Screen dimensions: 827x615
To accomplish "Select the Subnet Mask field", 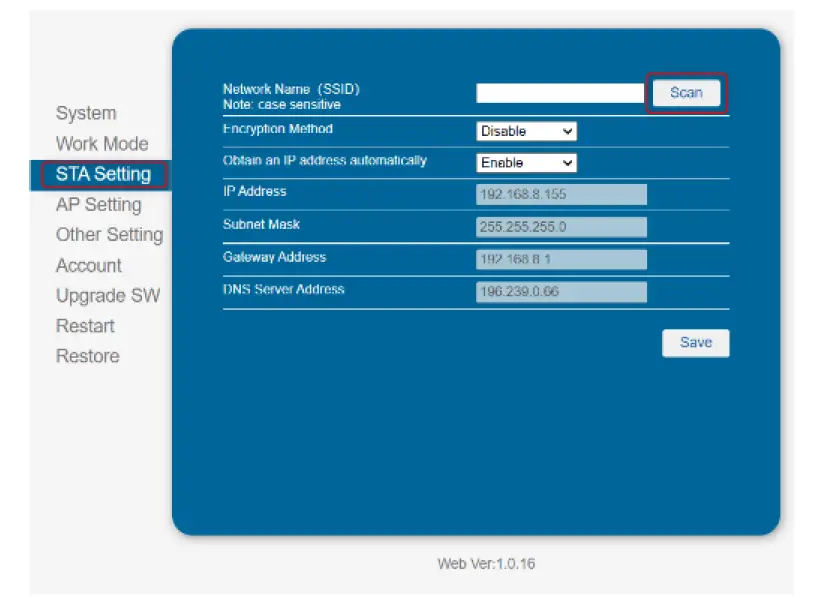I will 561,227.
